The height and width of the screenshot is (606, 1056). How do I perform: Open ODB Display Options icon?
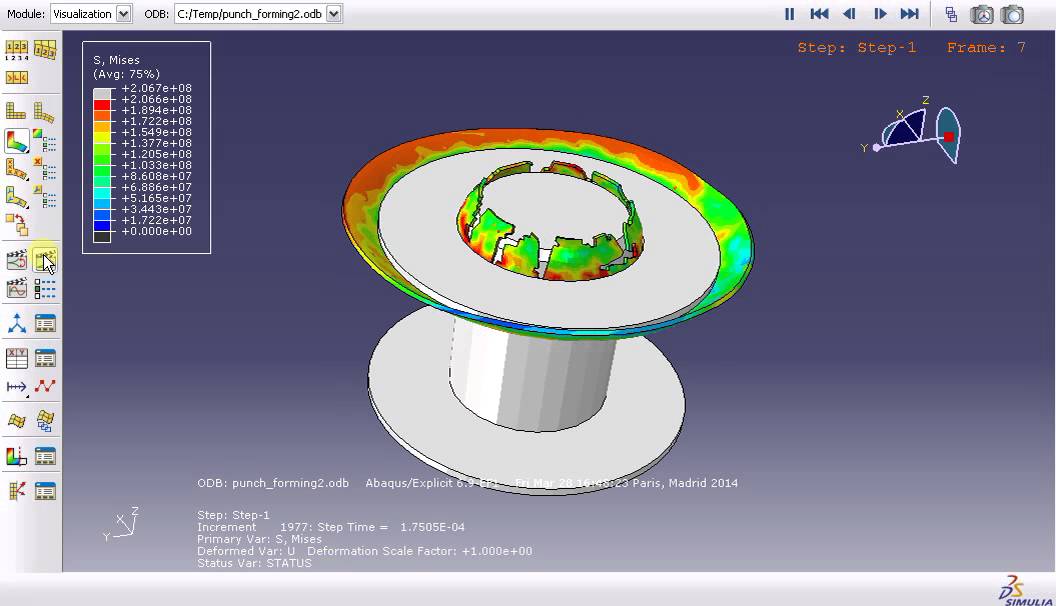tap(16, 77)
